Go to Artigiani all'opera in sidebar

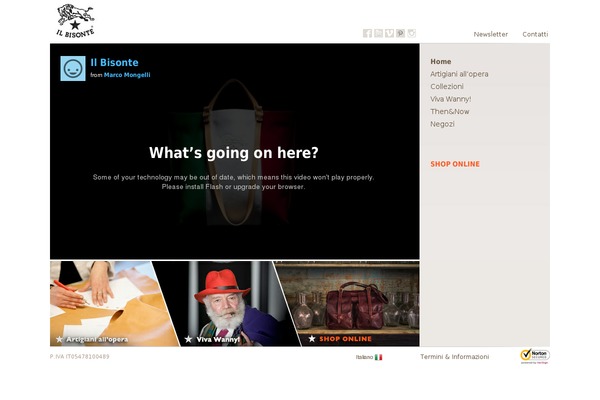coord(459,74)
